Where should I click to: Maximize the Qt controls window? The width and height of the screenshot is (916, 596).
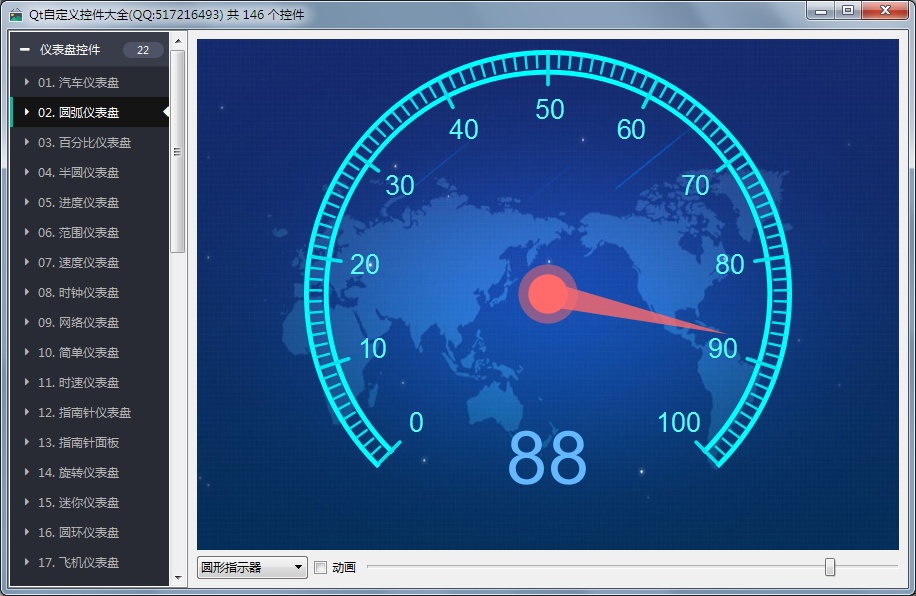848,11
